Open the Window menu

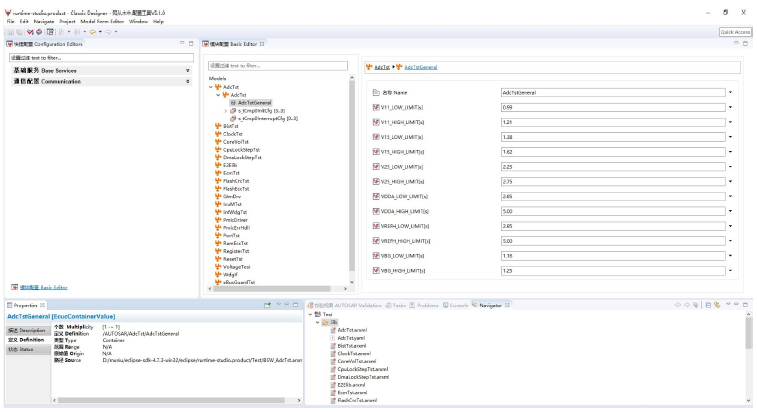[139, 21]
